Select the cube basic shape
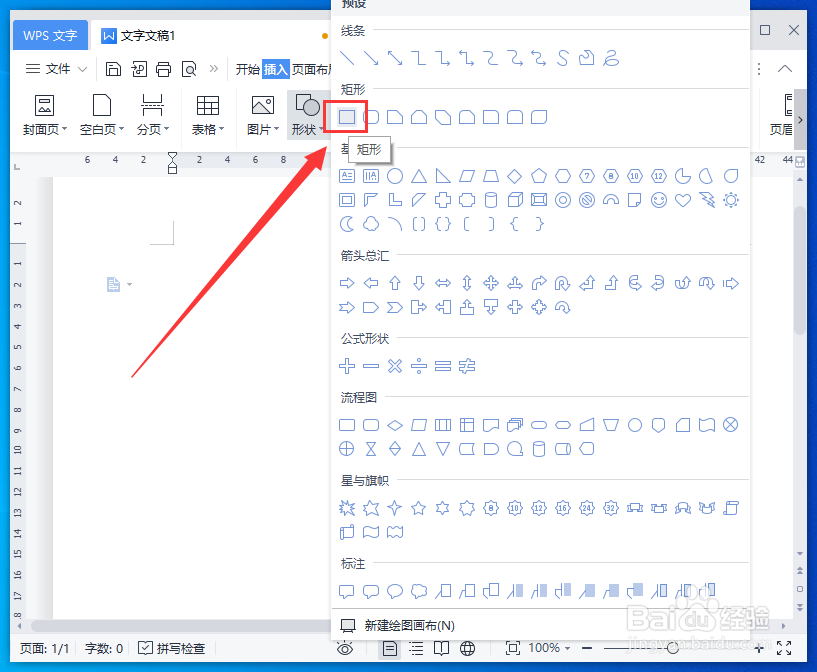The width and height of the screenshot is (817, 672). point(515,200)
